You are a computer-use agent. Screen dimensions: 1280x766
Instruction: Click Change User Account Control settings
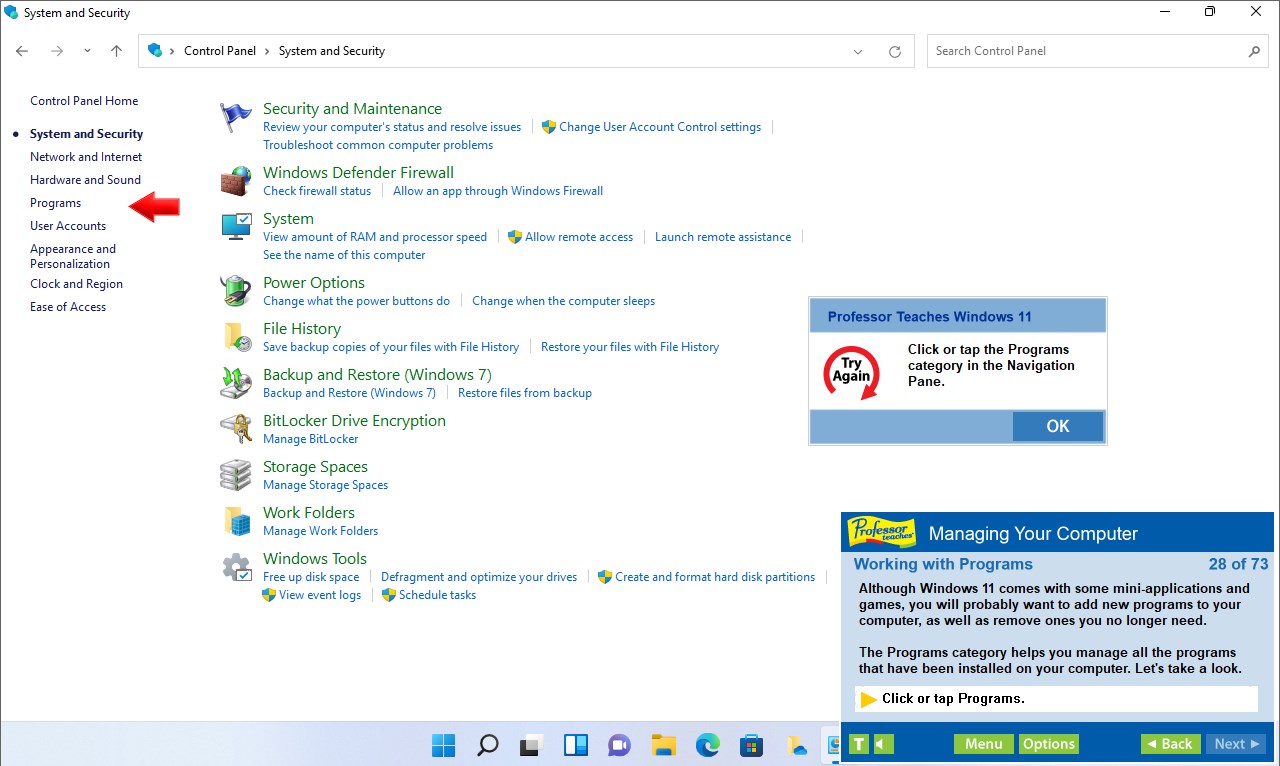660,127
